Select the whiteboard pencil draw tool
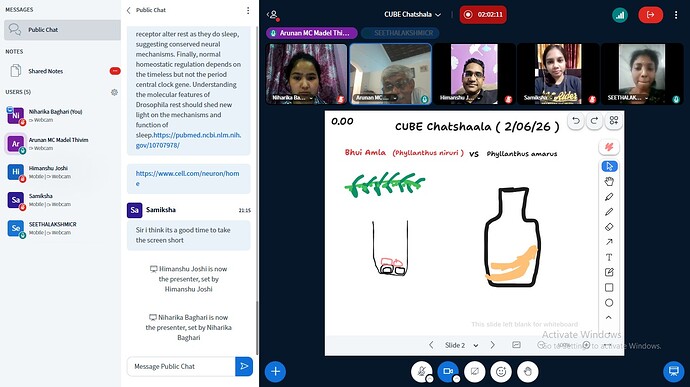690x387 pixels. pos(609,212)
